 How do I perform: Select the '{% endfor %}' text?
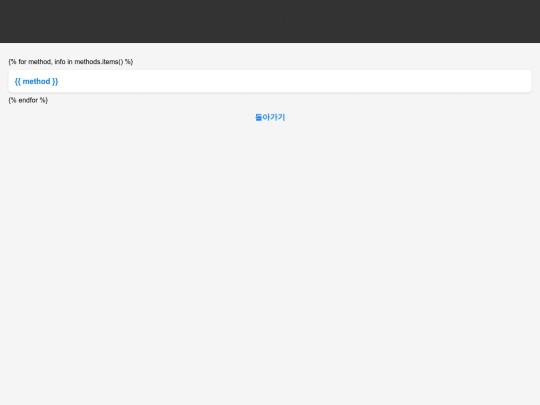pos(28,100)
